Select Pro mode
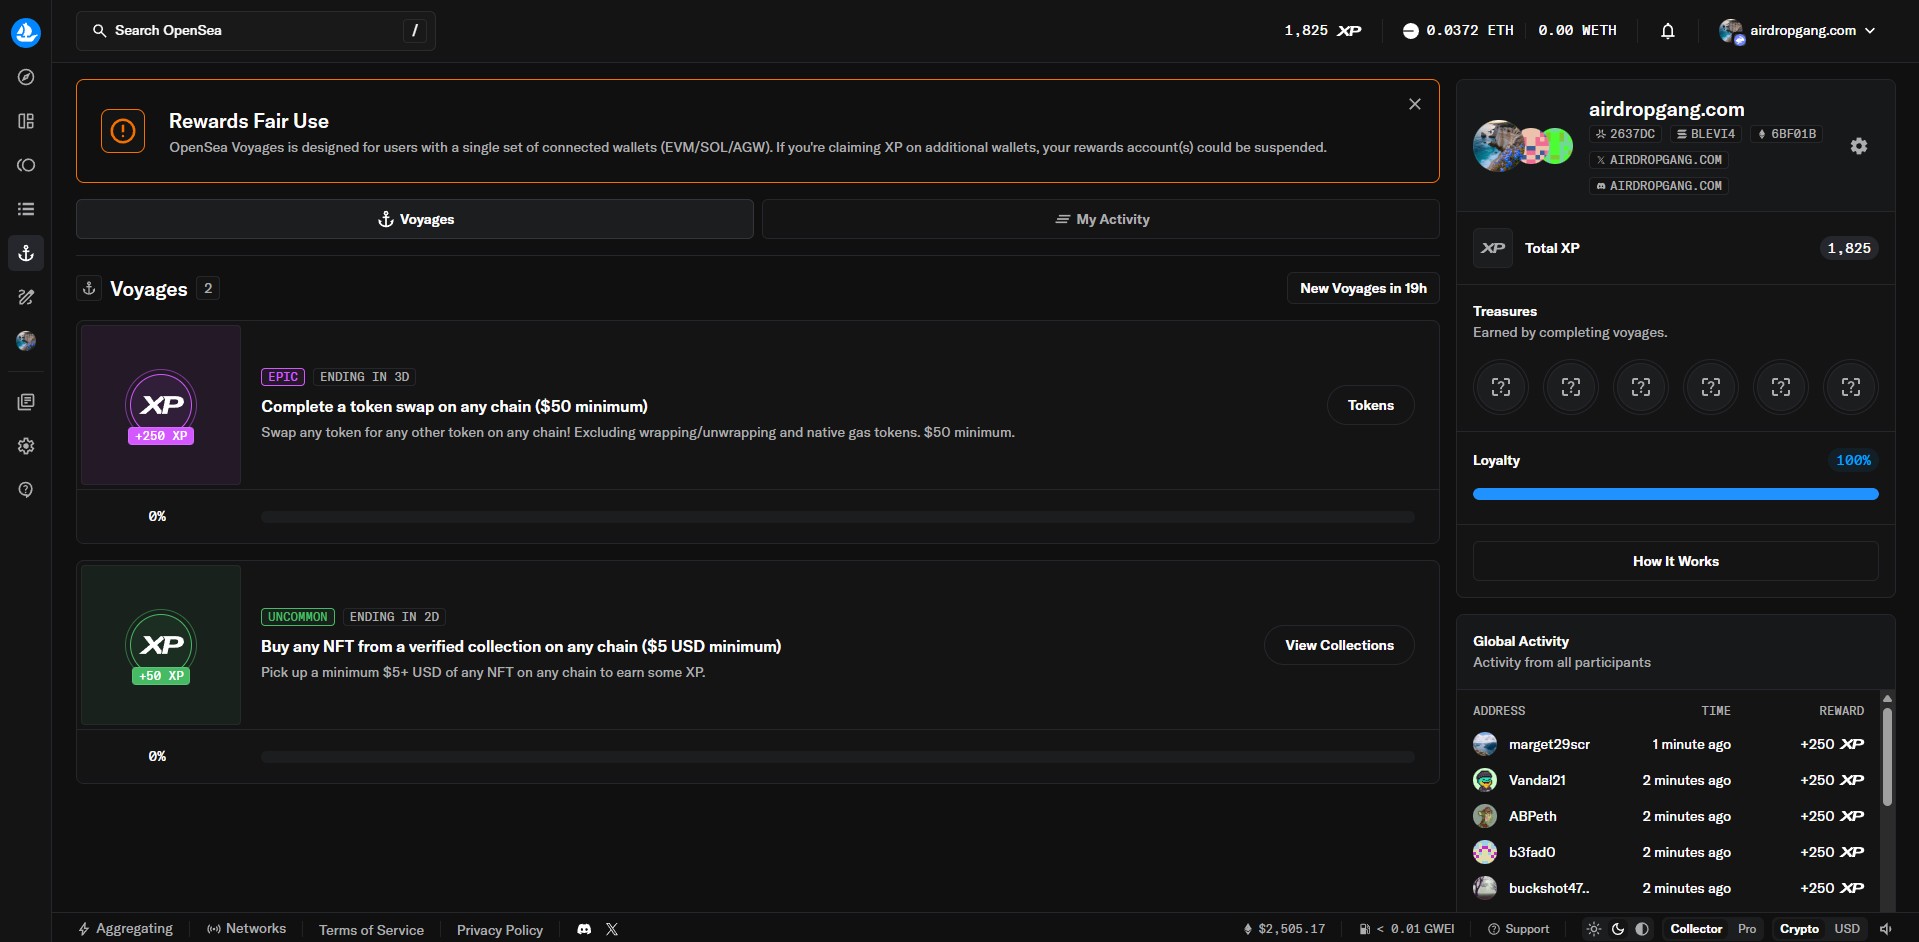The image size is (1919, 942). 1747,929
